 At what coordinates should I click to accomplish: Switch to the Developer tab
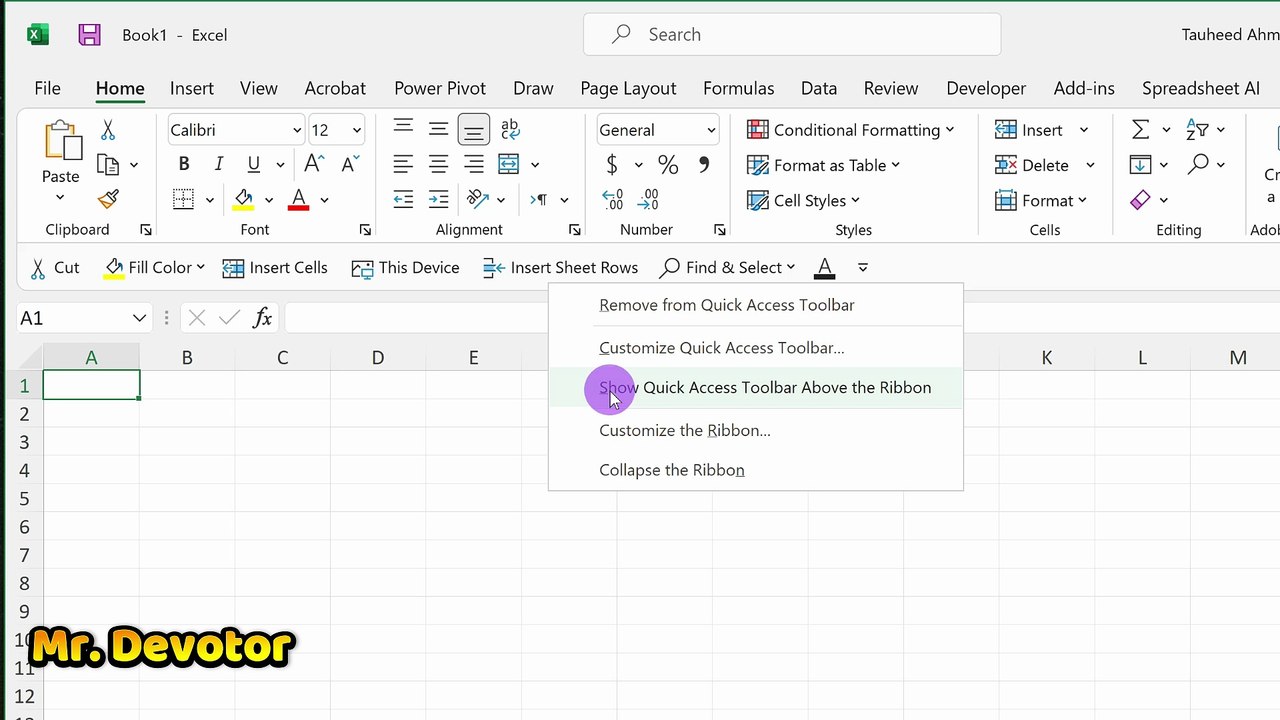pos(986,88)
